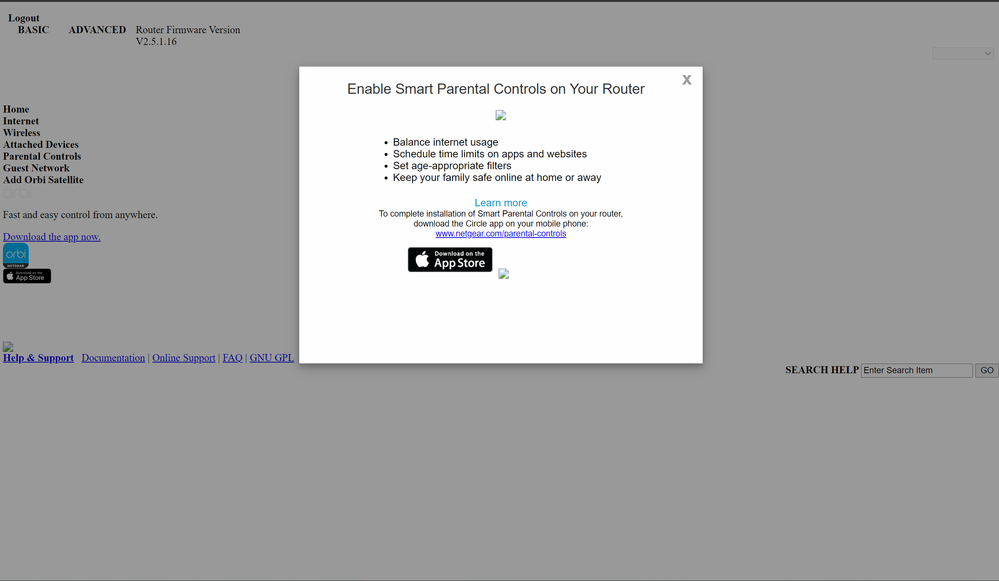
Task: Click the faded Orbi logo in sidebar
Action: pos(17,193)
